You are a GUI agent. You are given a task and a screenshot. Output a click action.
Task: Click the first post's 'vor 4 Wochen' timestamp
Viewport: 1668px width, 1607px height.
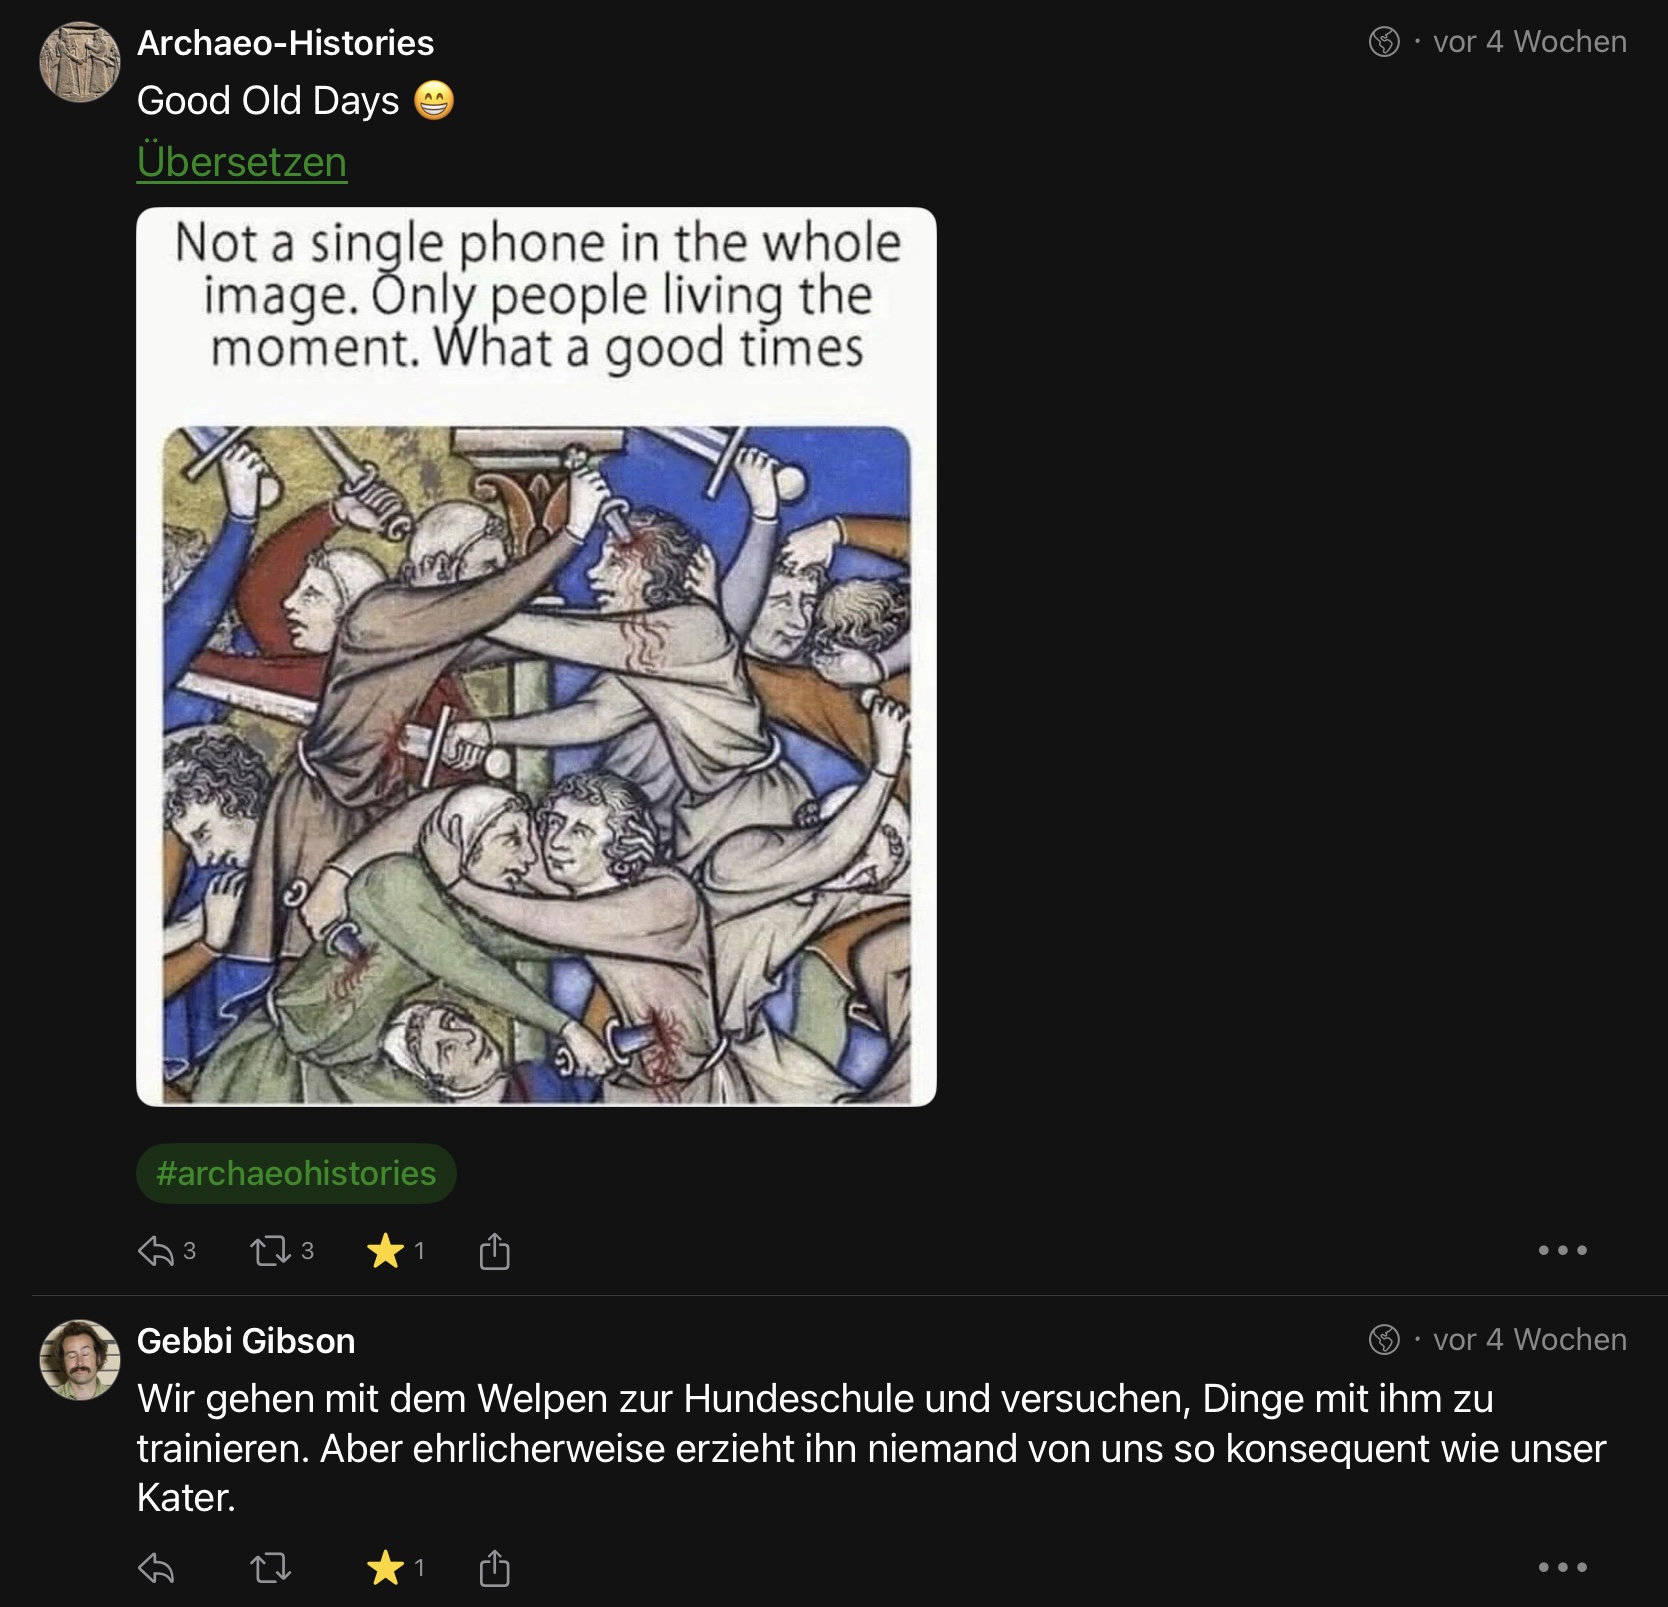pos(1529,42)
